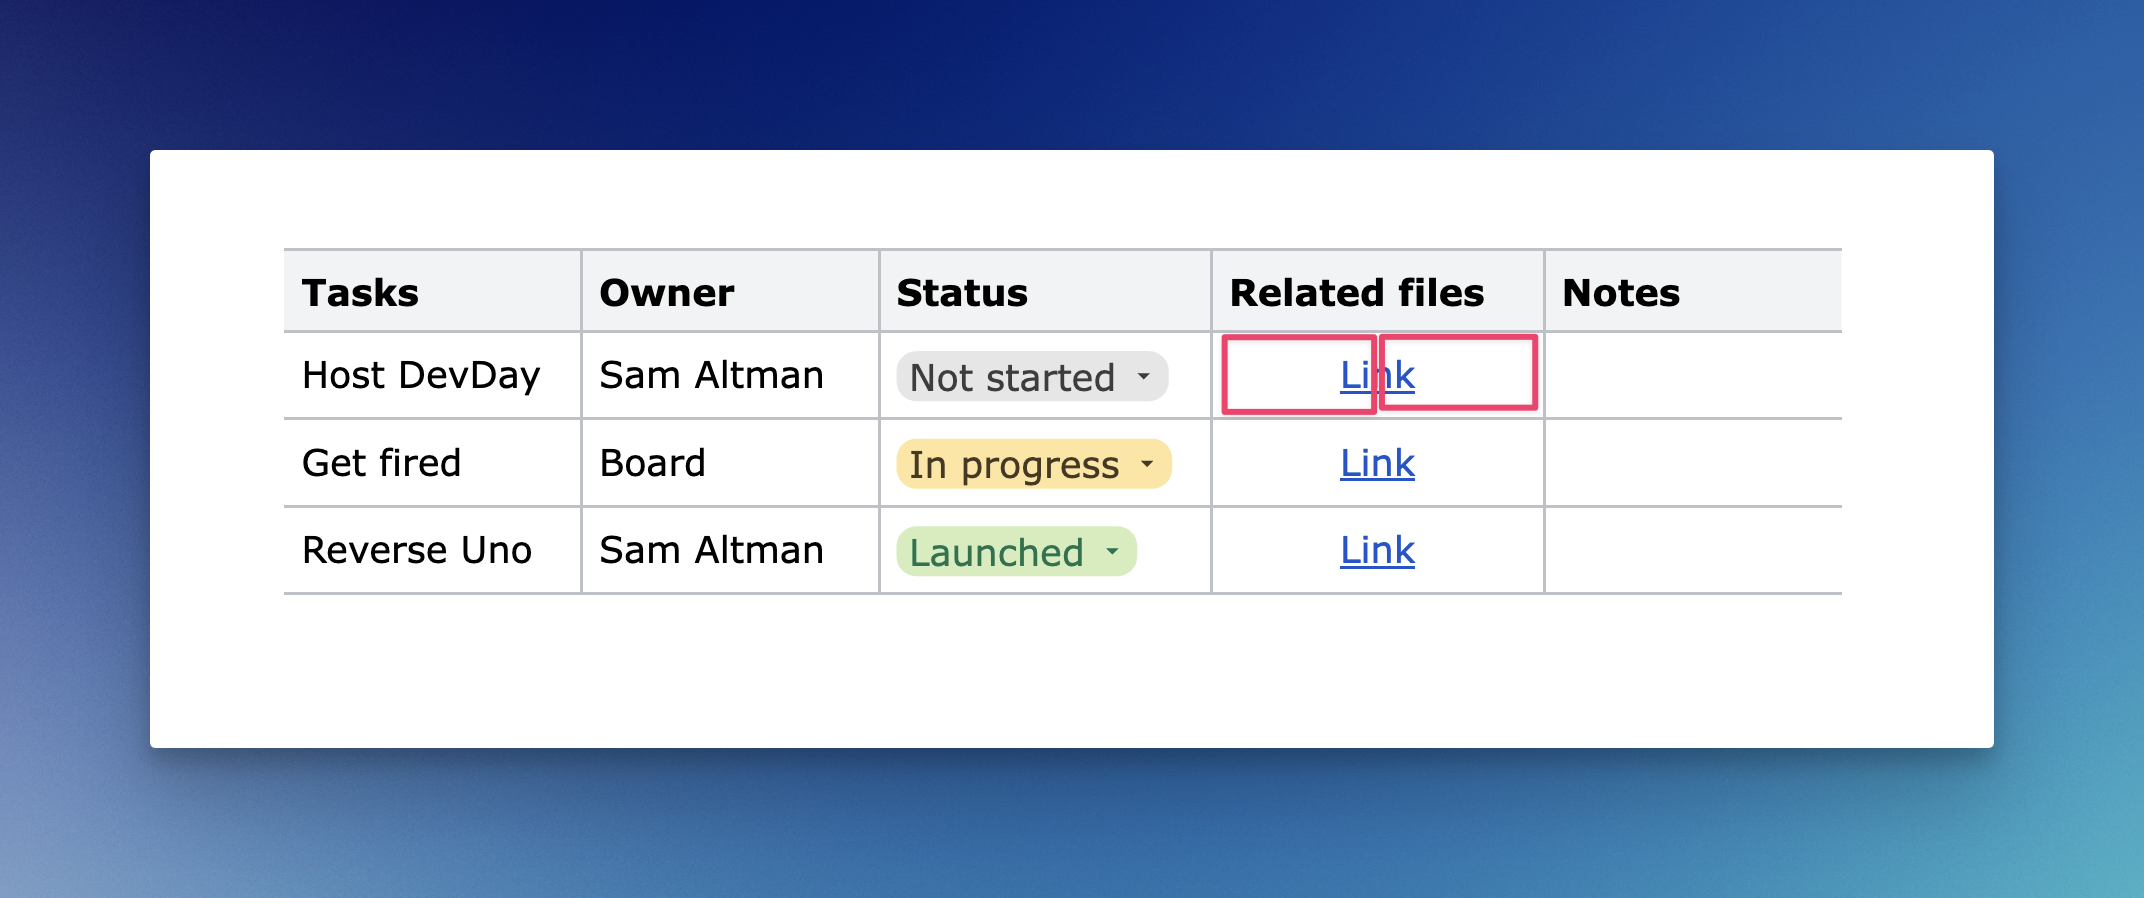The image size is (2144, 898).
Task: Open the Link for Reverse Uno
Action: point(1377,550)
